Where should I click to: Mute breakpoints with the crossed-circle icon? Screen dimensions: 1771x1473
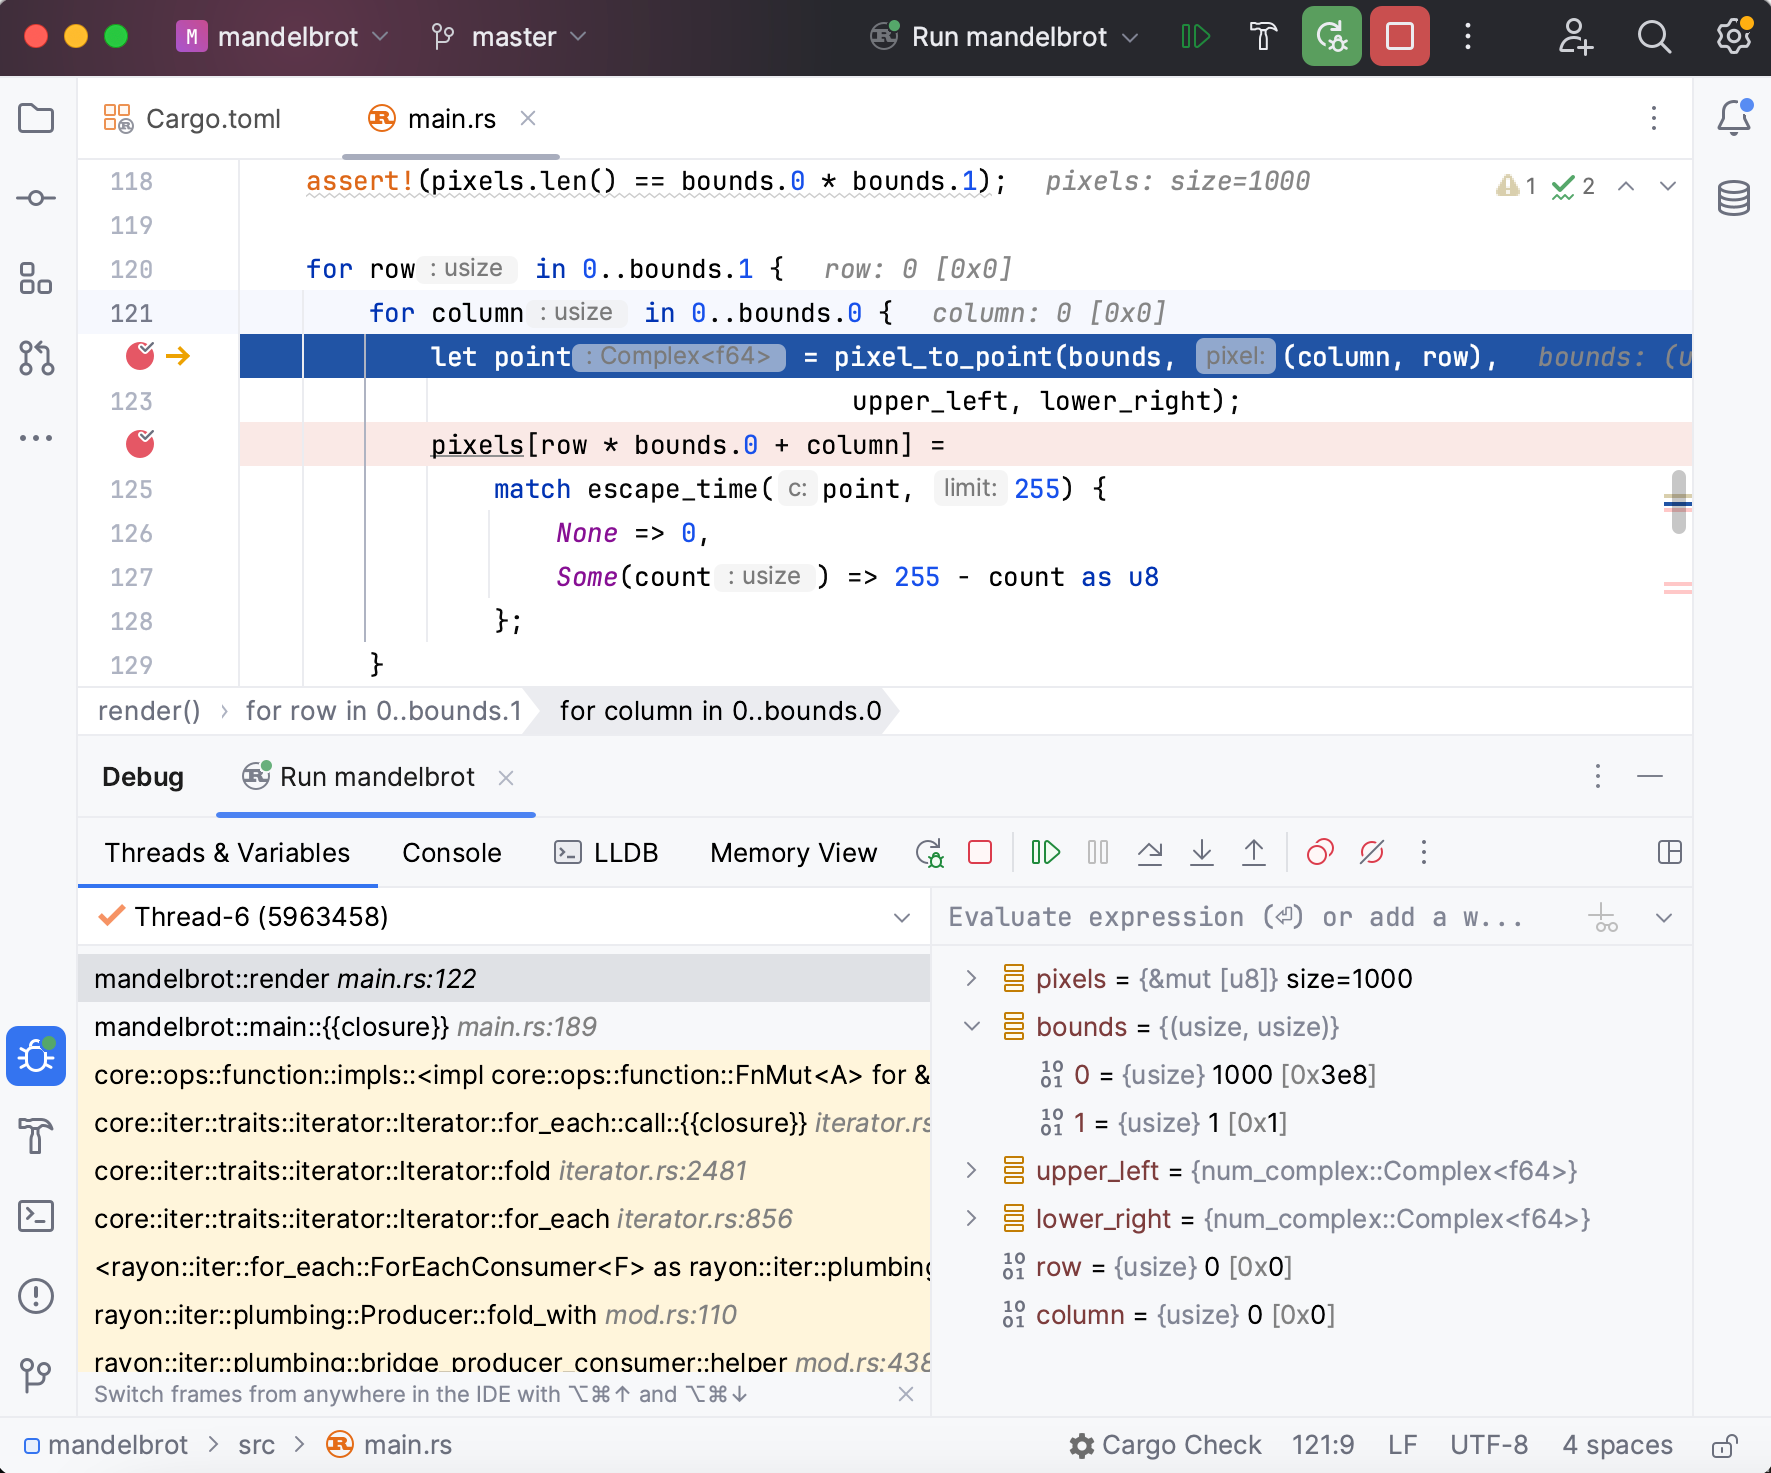pos(1371,852)
